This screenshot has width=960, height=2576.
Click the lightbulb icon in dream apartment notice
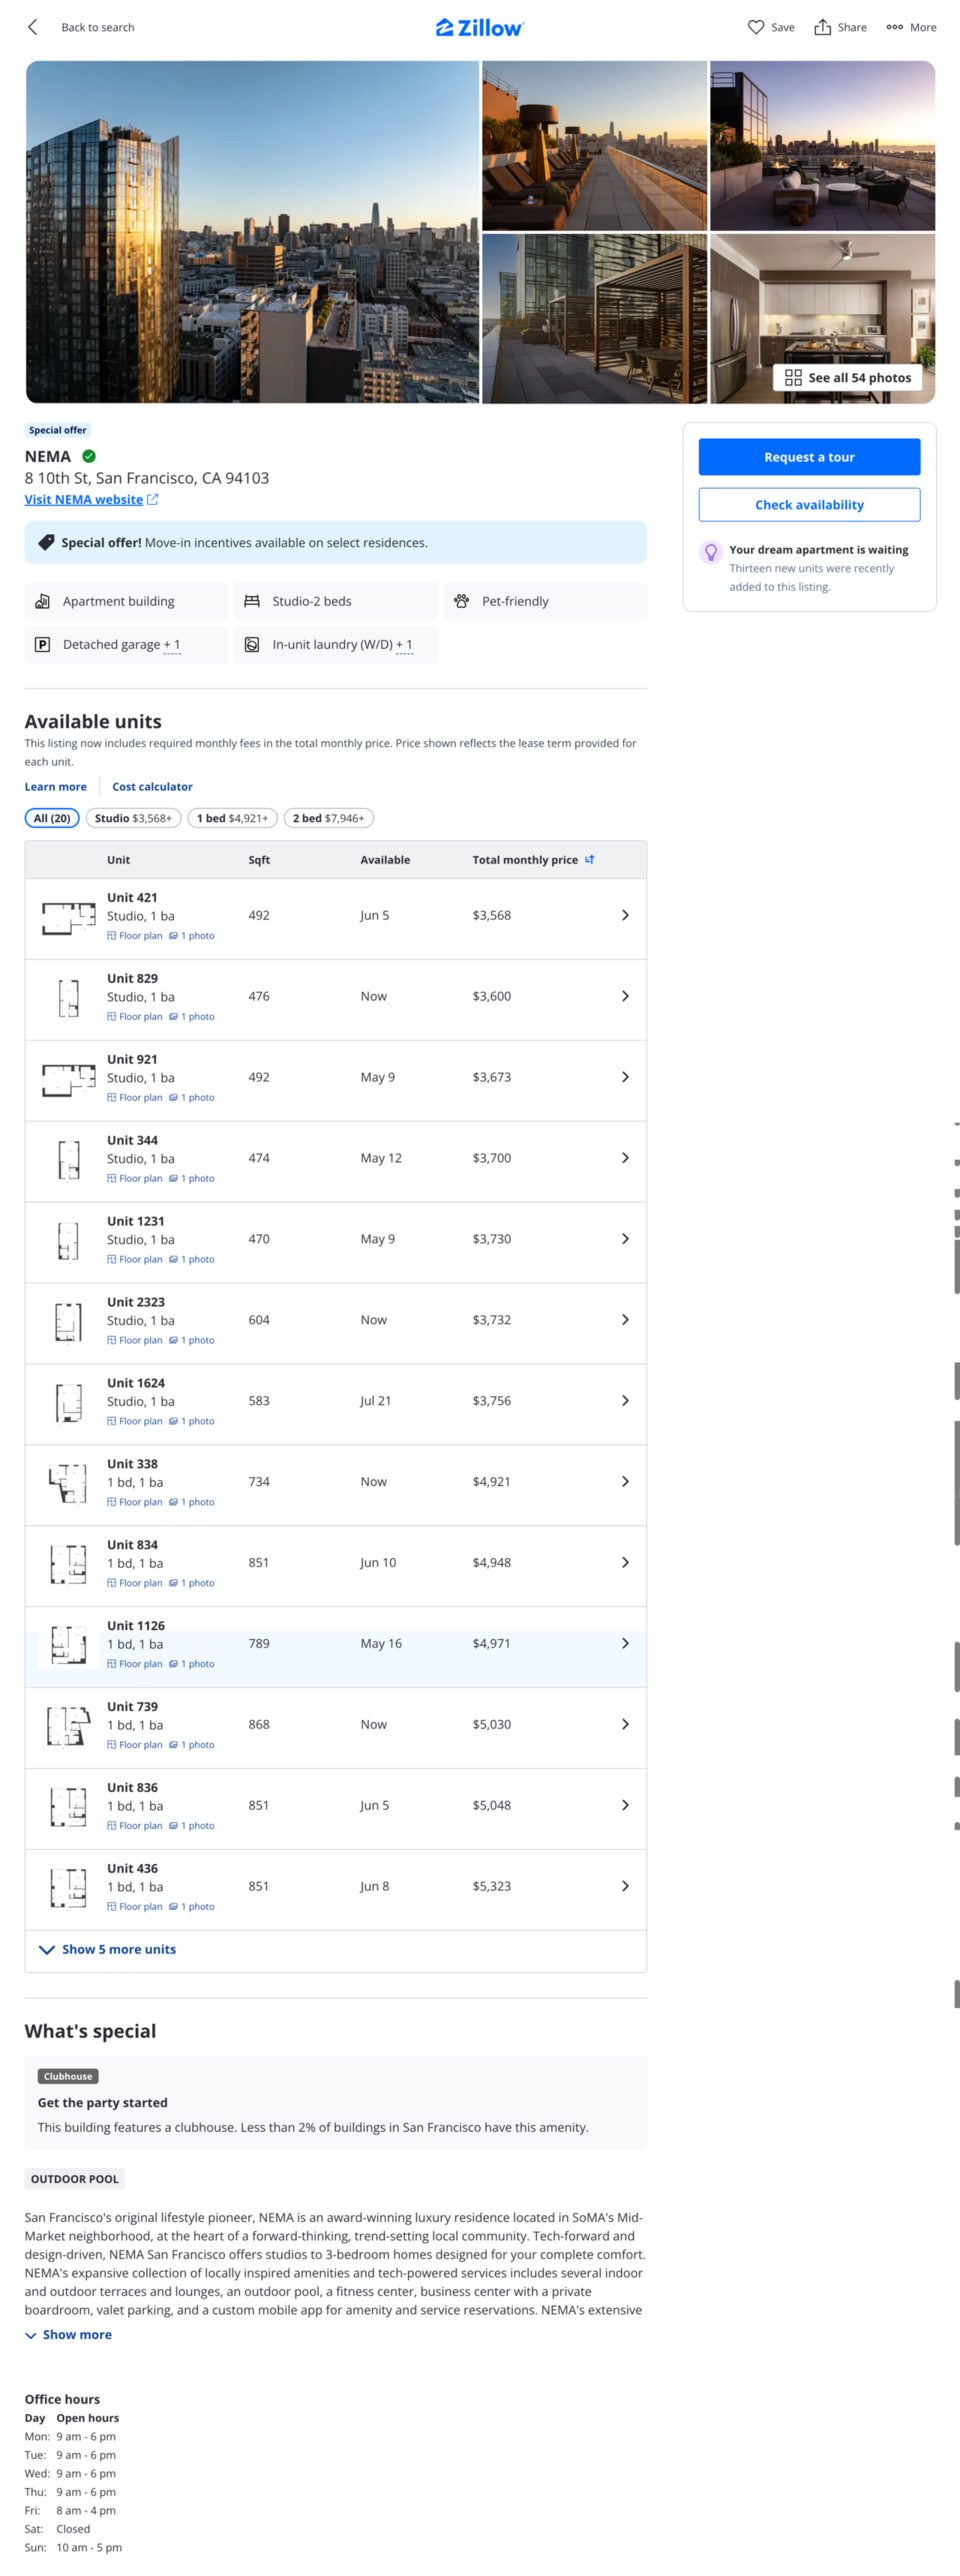pos(711,552)
